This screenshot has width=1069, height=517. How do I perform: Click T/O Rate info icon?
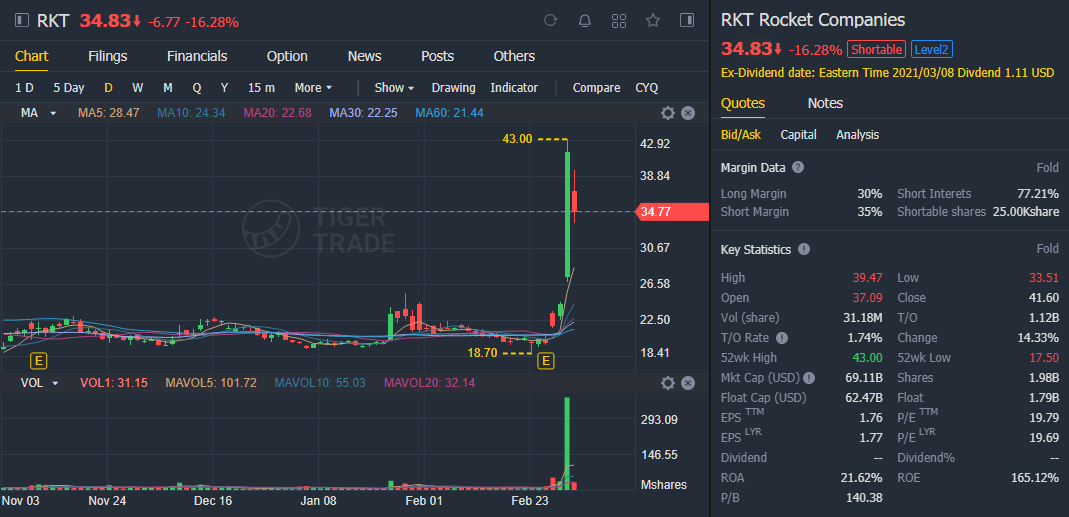coord(782,338)
